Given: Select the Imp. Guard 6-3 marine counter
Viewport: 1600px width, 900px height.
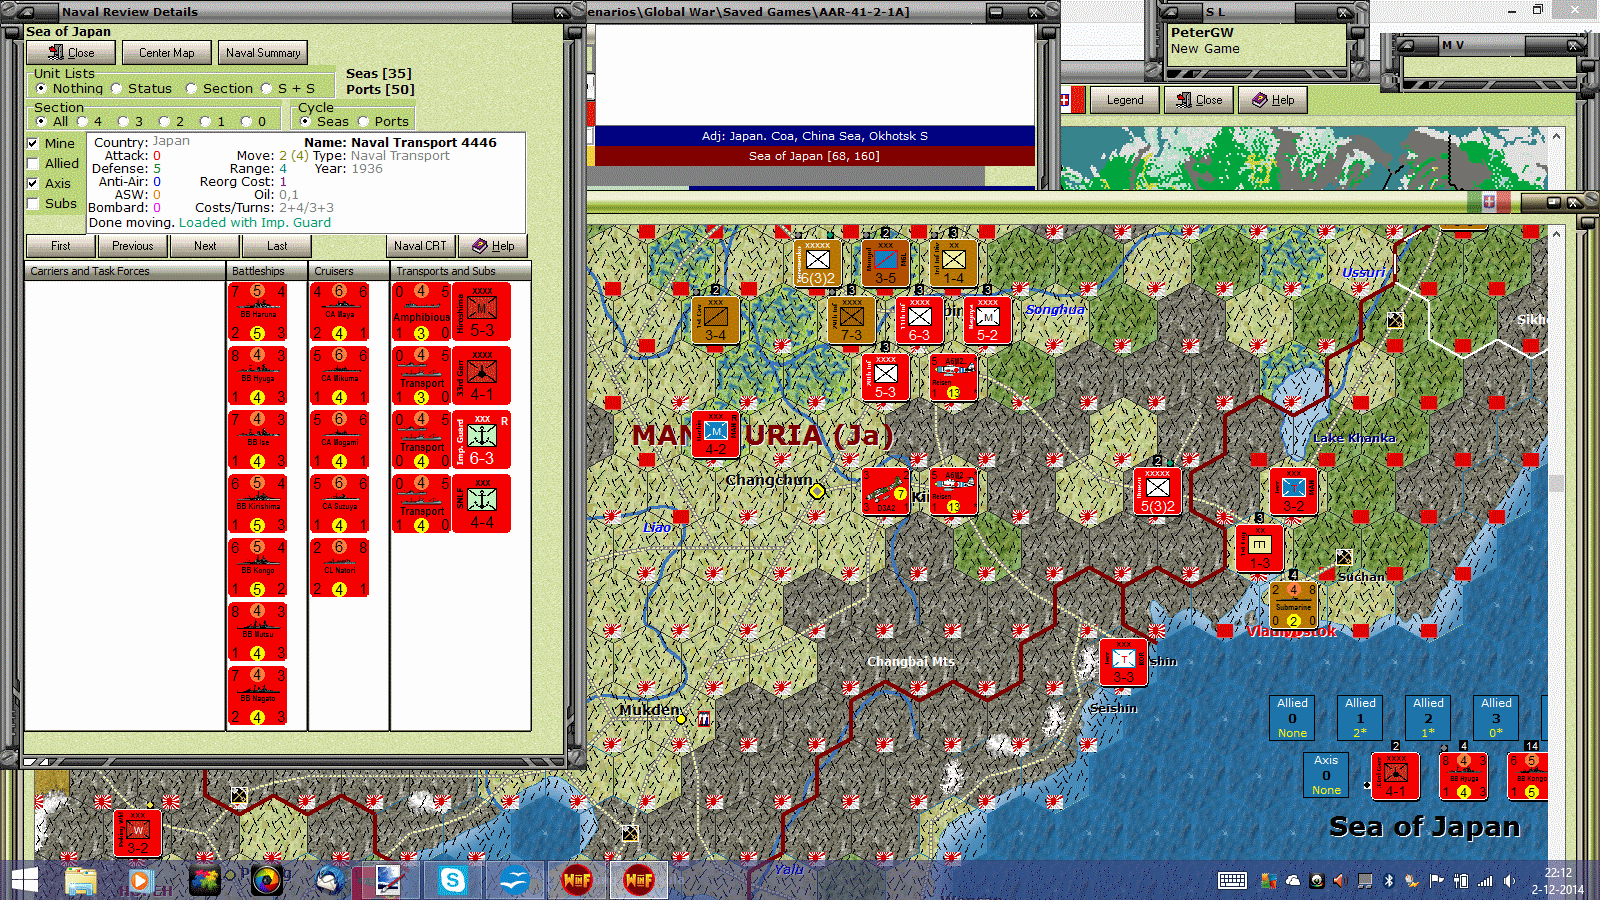Looking at the screenshot, I should click(x=482, y=440).
